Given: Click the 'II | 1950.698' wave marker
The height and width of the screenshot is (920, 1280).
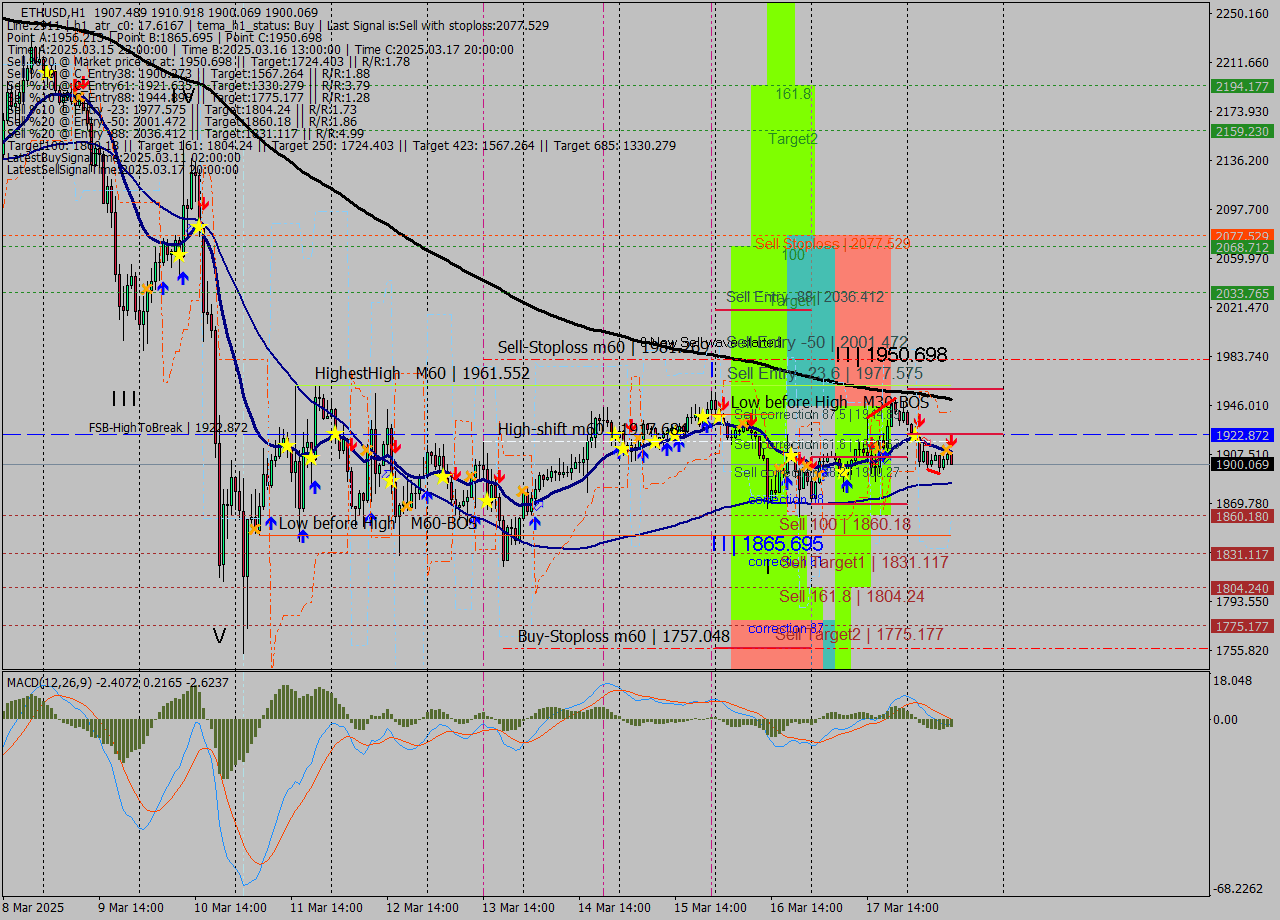Looking at the screenshot, I should [891, 355].
